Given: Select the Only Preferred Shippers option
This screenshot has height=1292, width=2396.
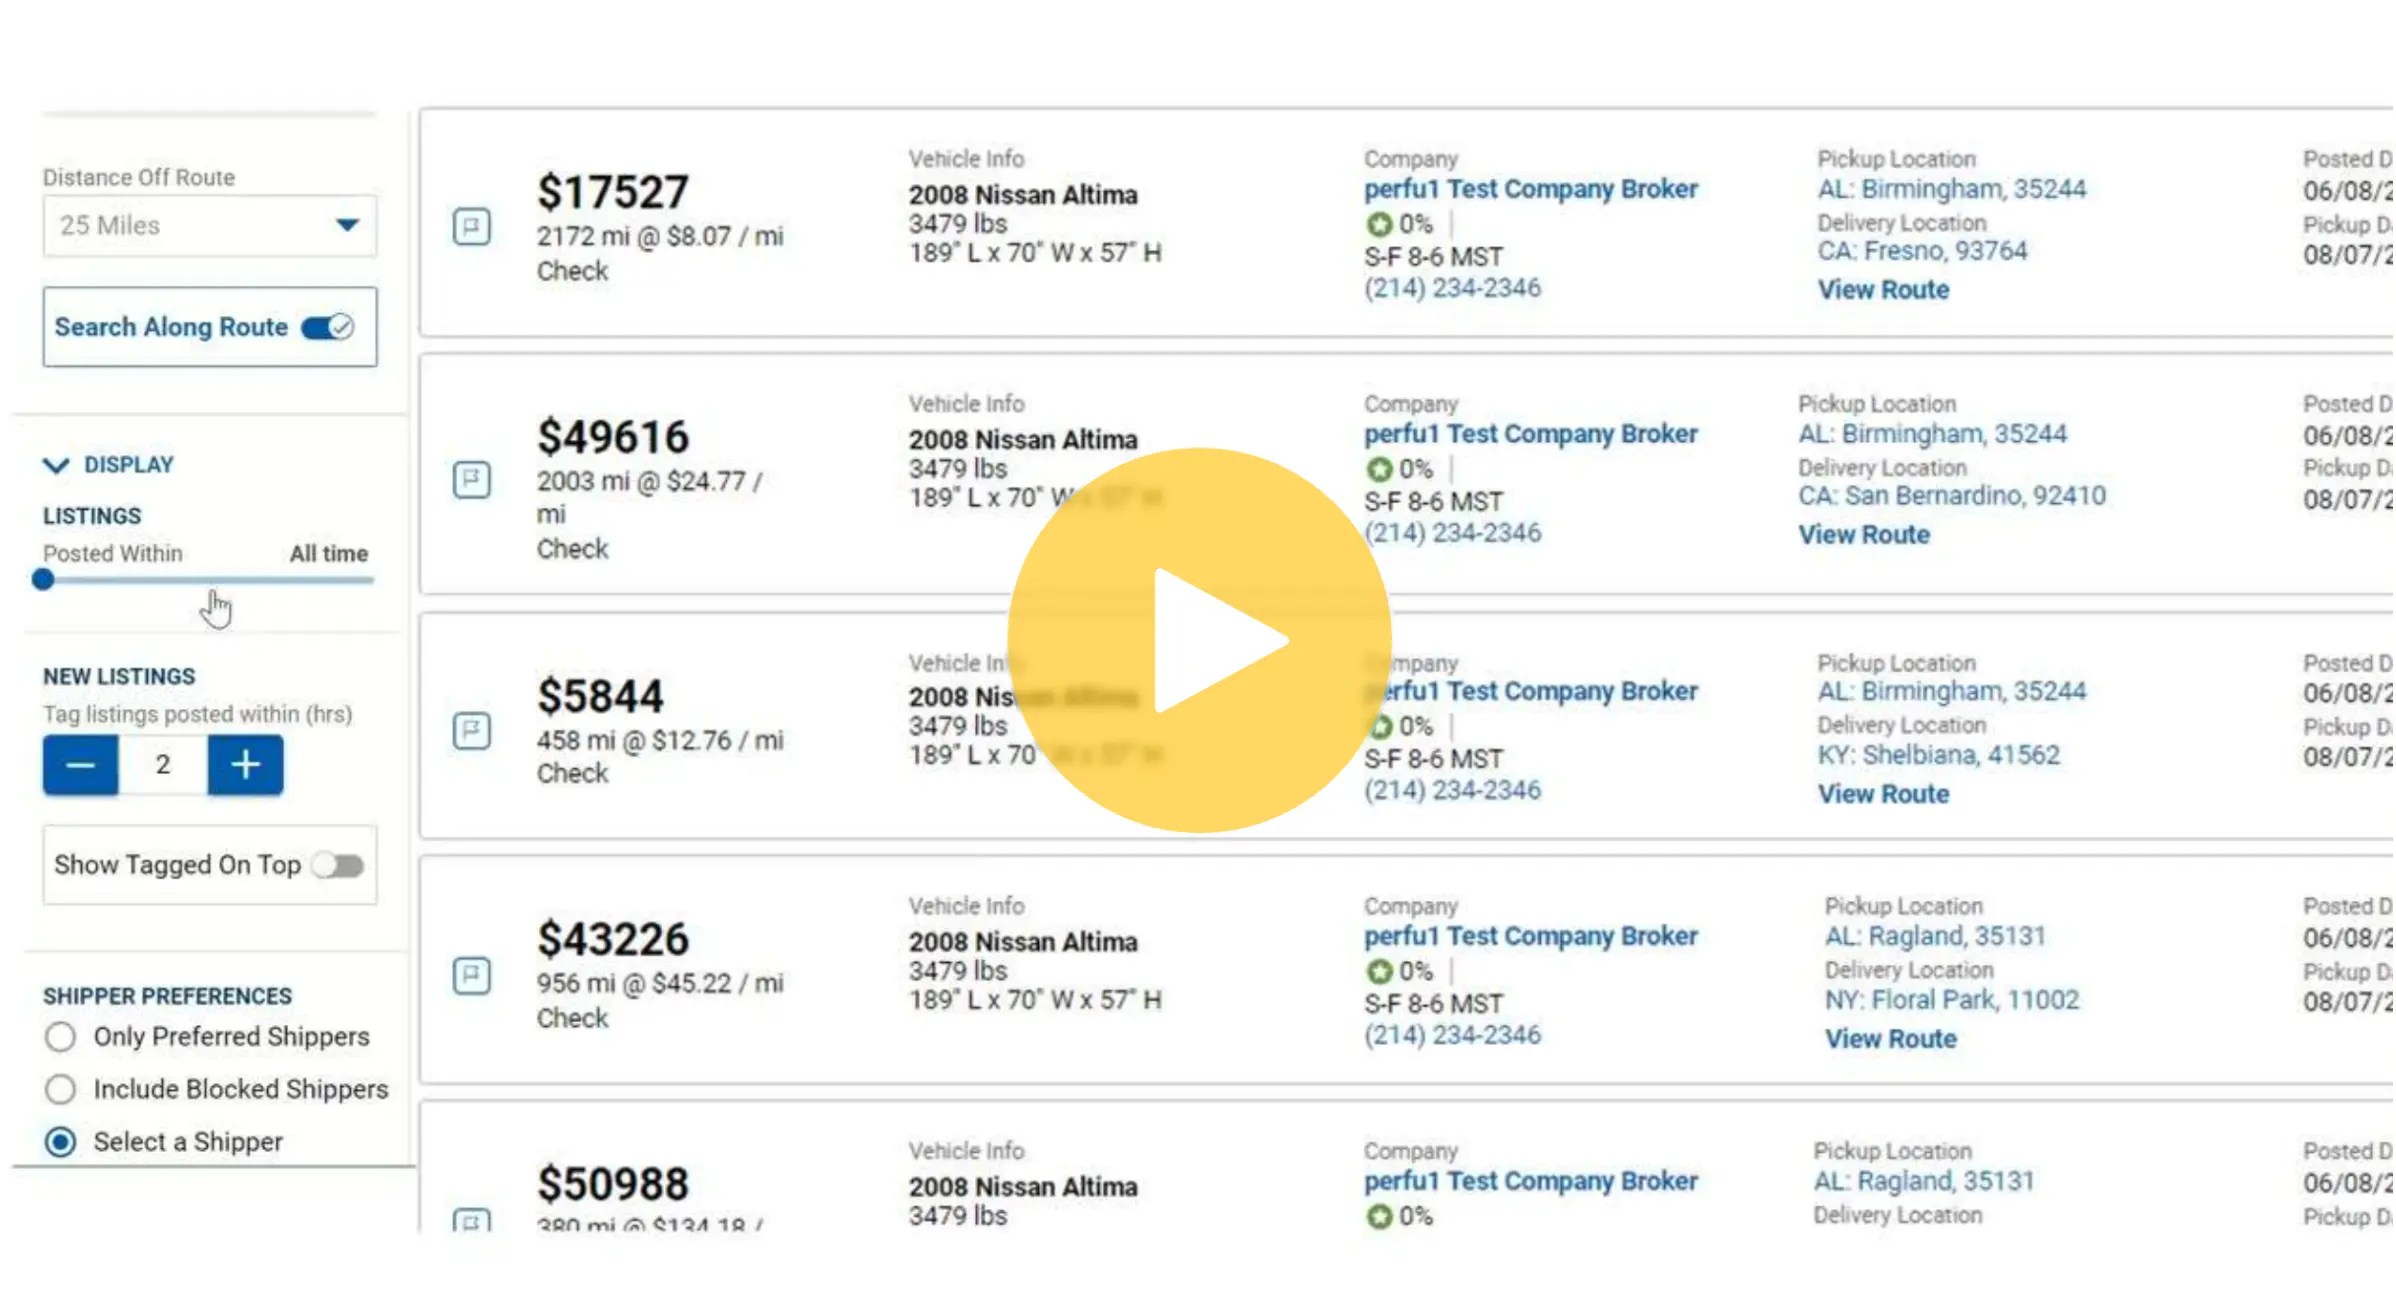Looking at the screenshot, I should (x=60, y=1037).
